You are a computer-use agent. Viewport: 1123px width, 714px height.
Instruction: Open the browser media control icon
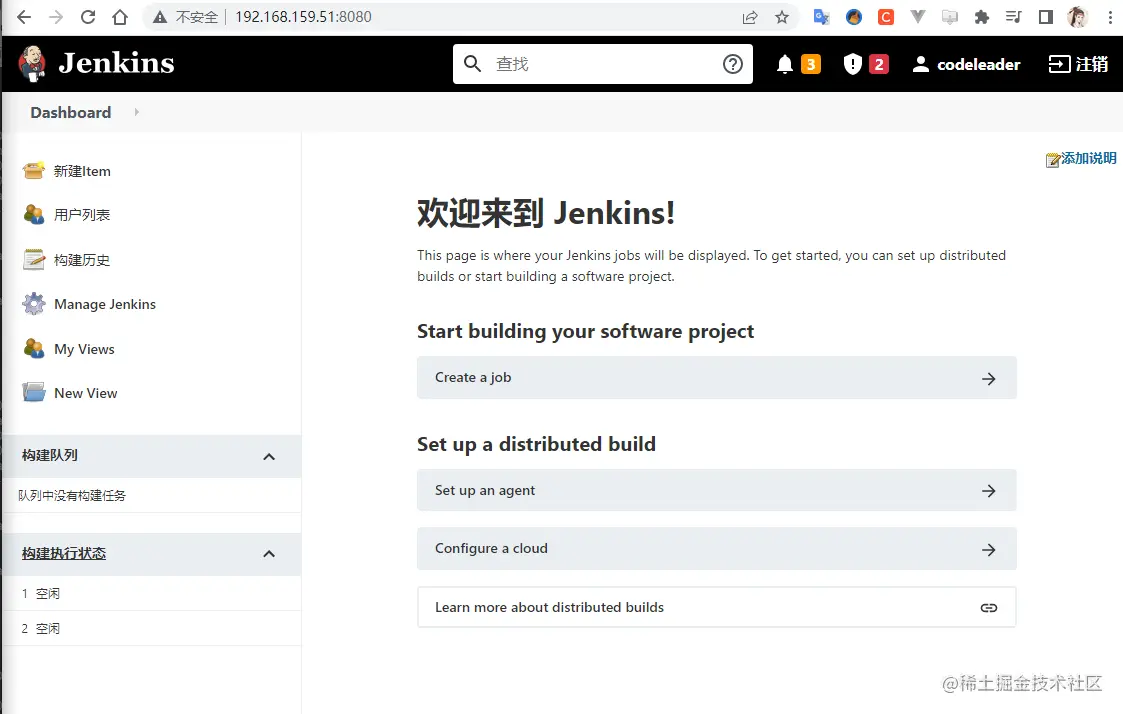pyautogui.click(x=1013, y=17)
